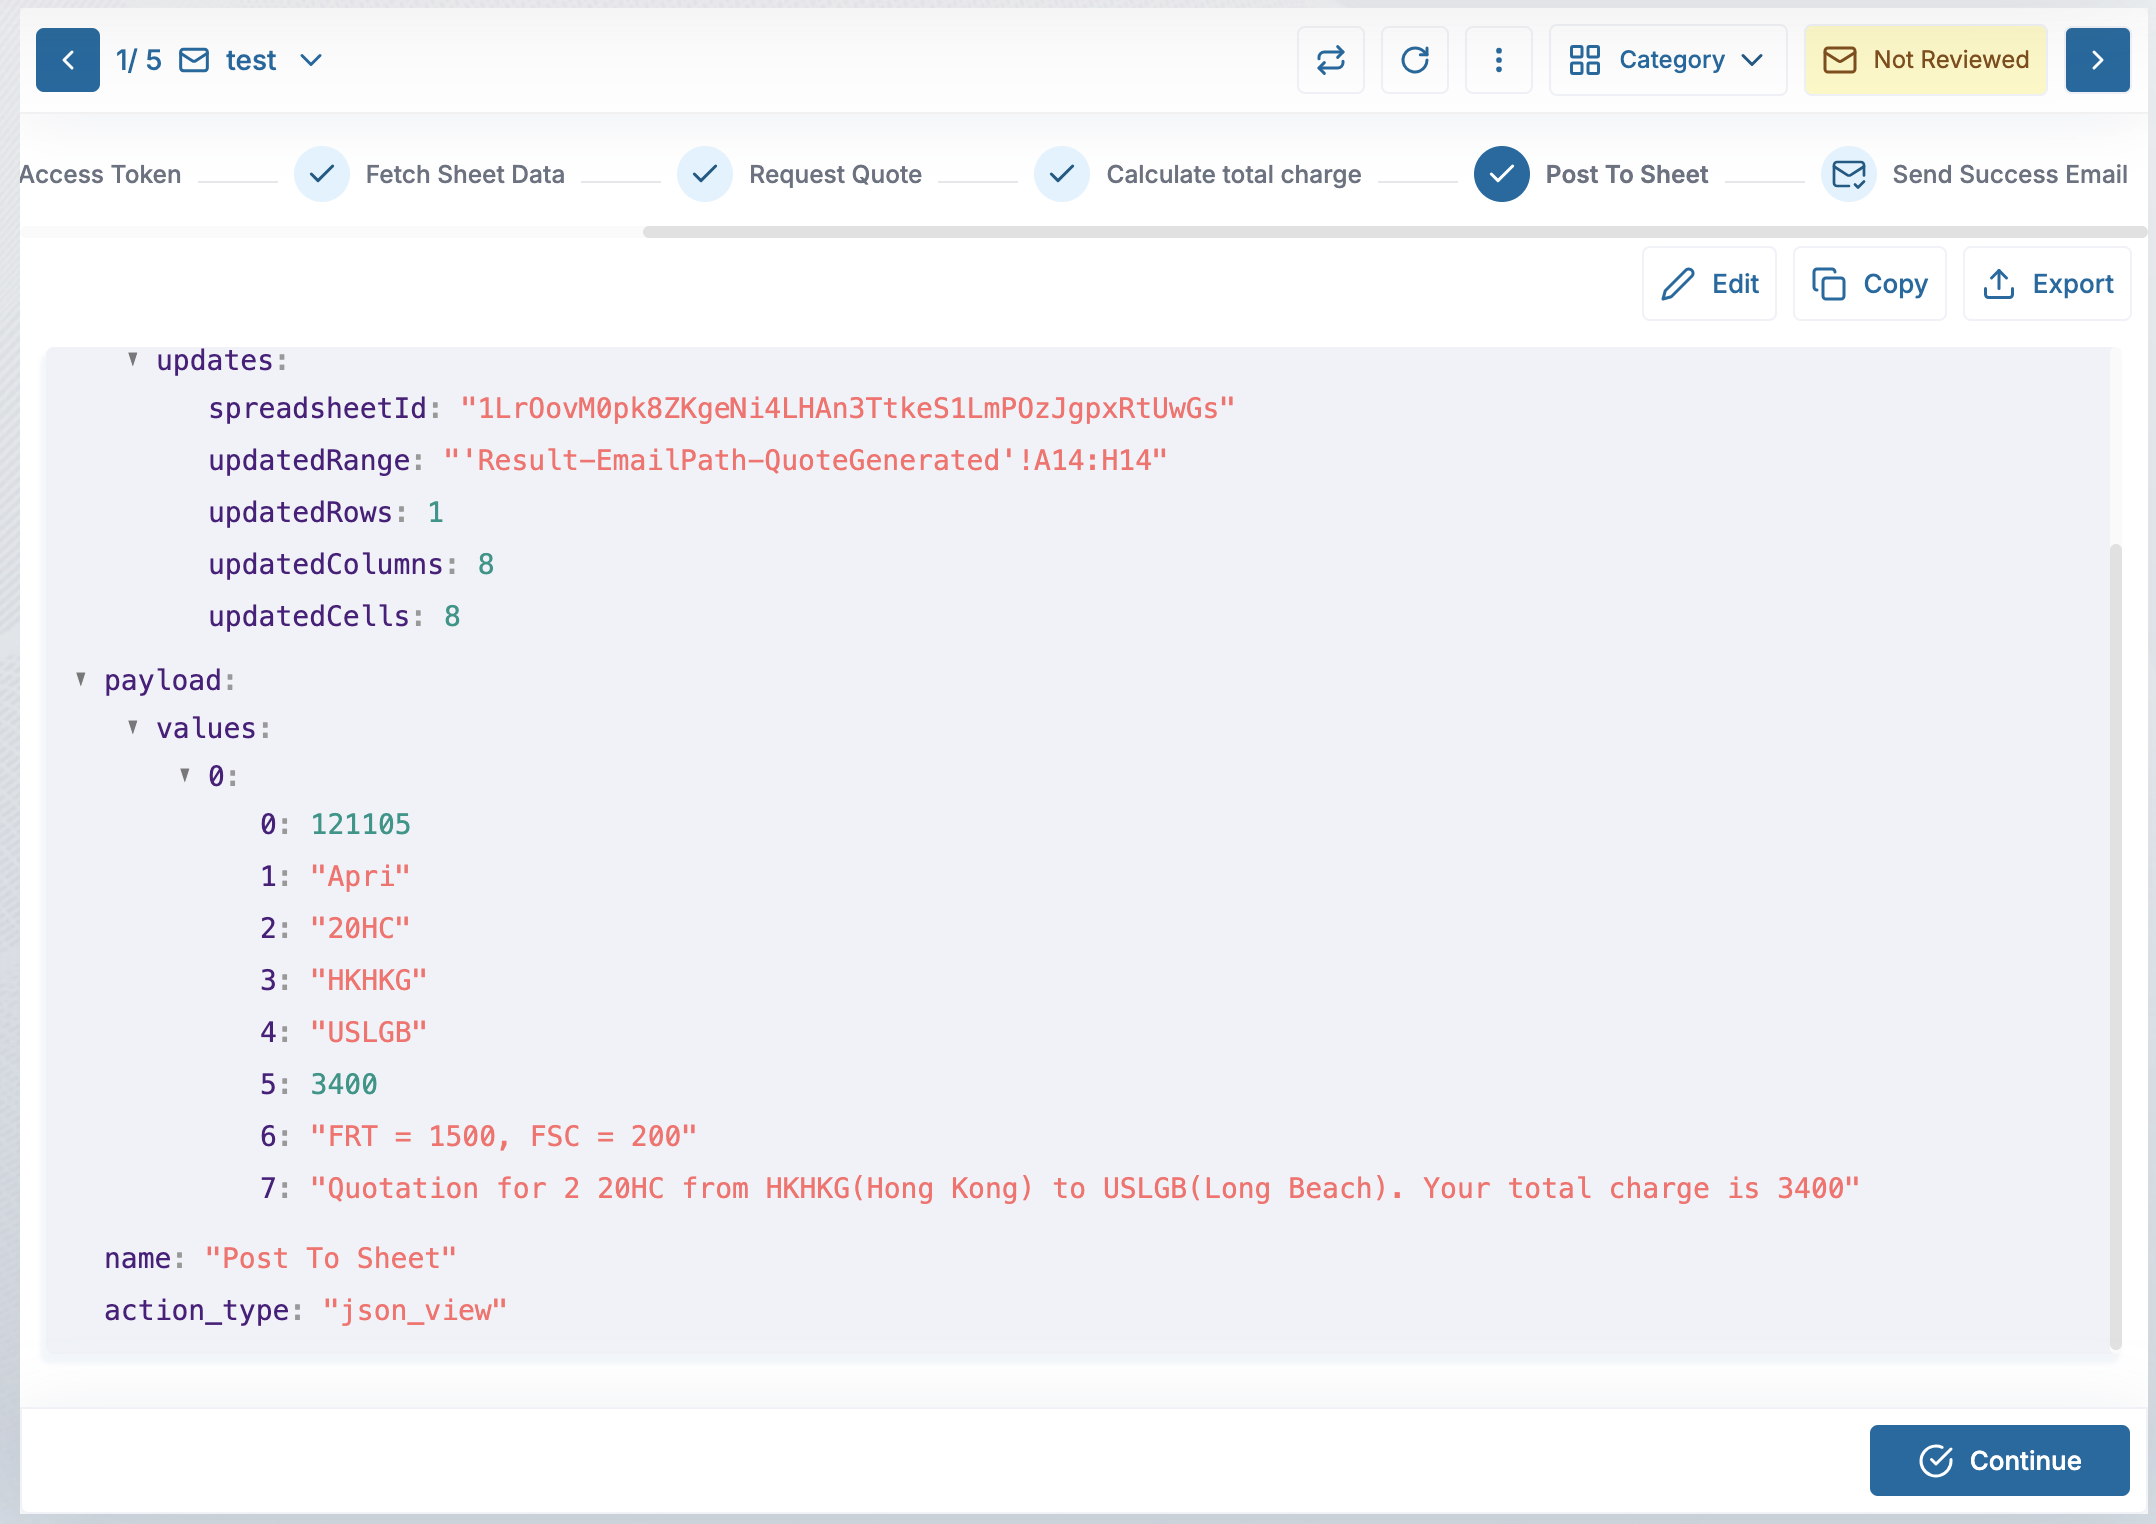Open the Category dropdown
This screenshot has height=1524, width=2156.
click(x=1667, y=60)
